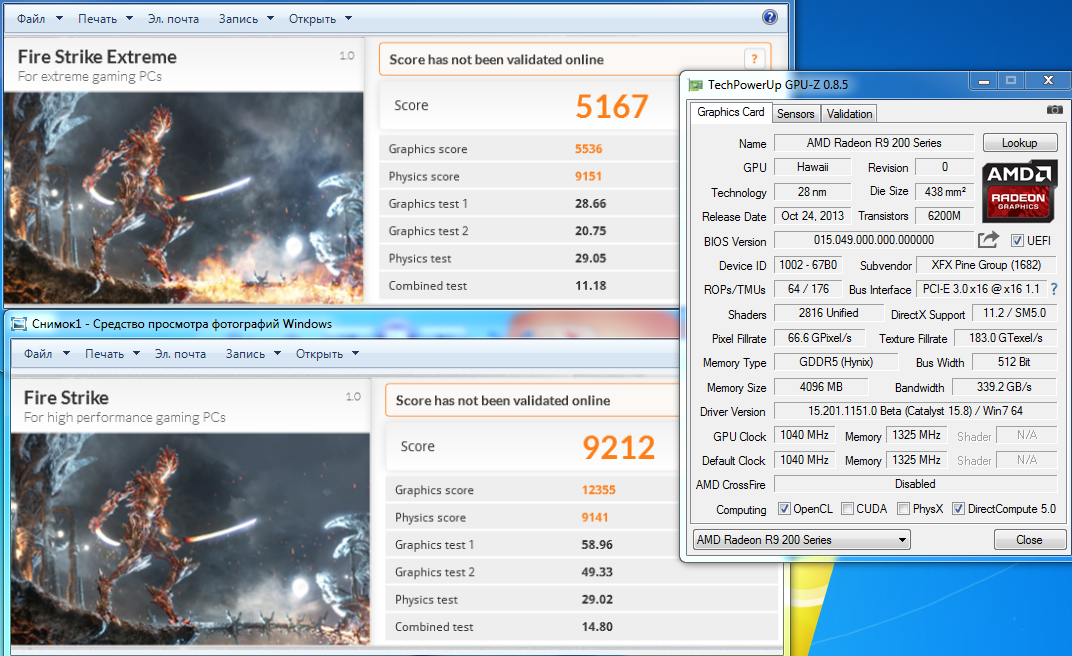The height and width of the screenshot is (656, 1072).
Task: Click the Graphics test 1 value 58.96
Action: point(597,545)
